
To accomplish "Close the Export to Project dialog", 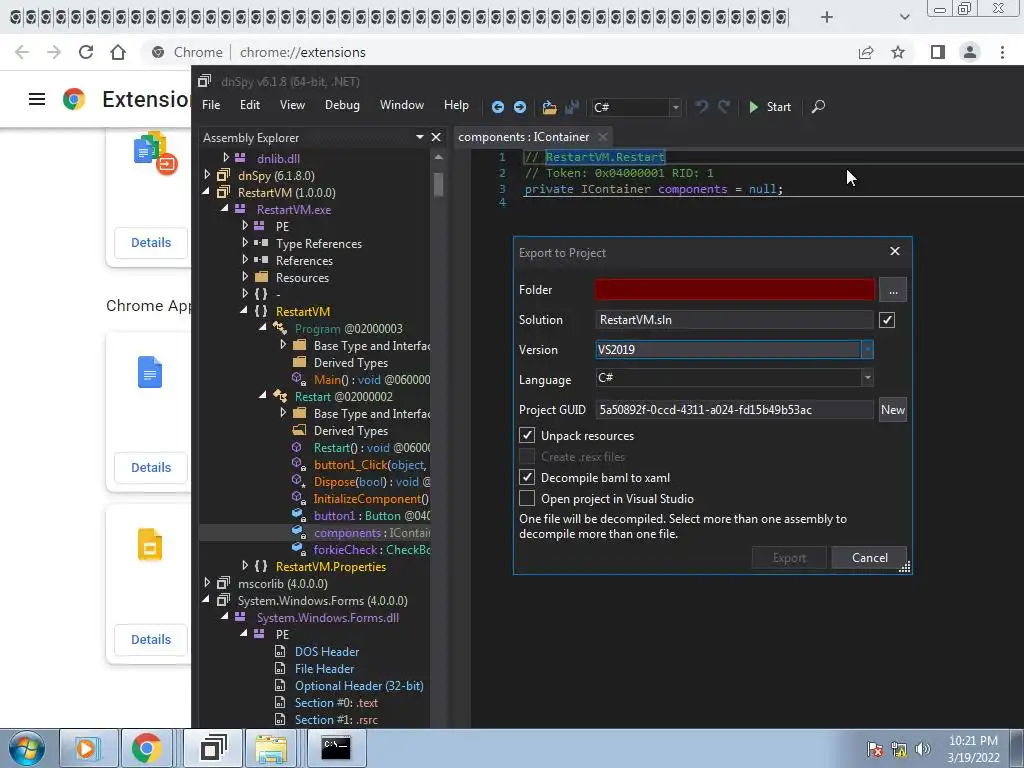I will 895,251.
